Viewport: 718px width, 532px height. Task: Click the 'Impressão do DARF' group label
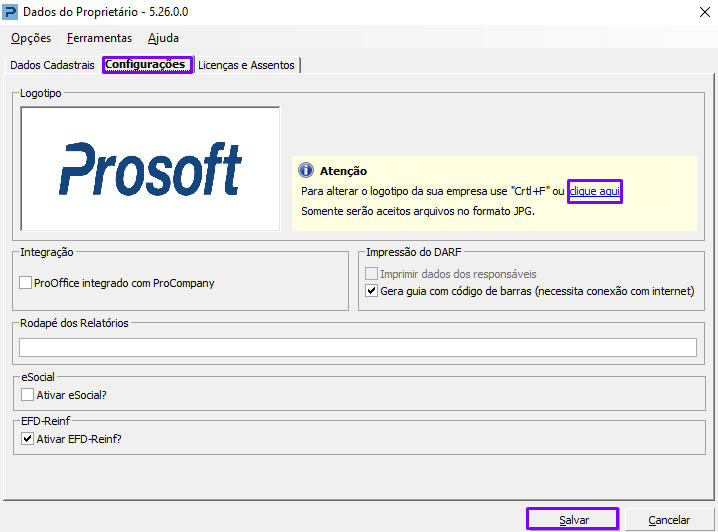tap(413, 252)
